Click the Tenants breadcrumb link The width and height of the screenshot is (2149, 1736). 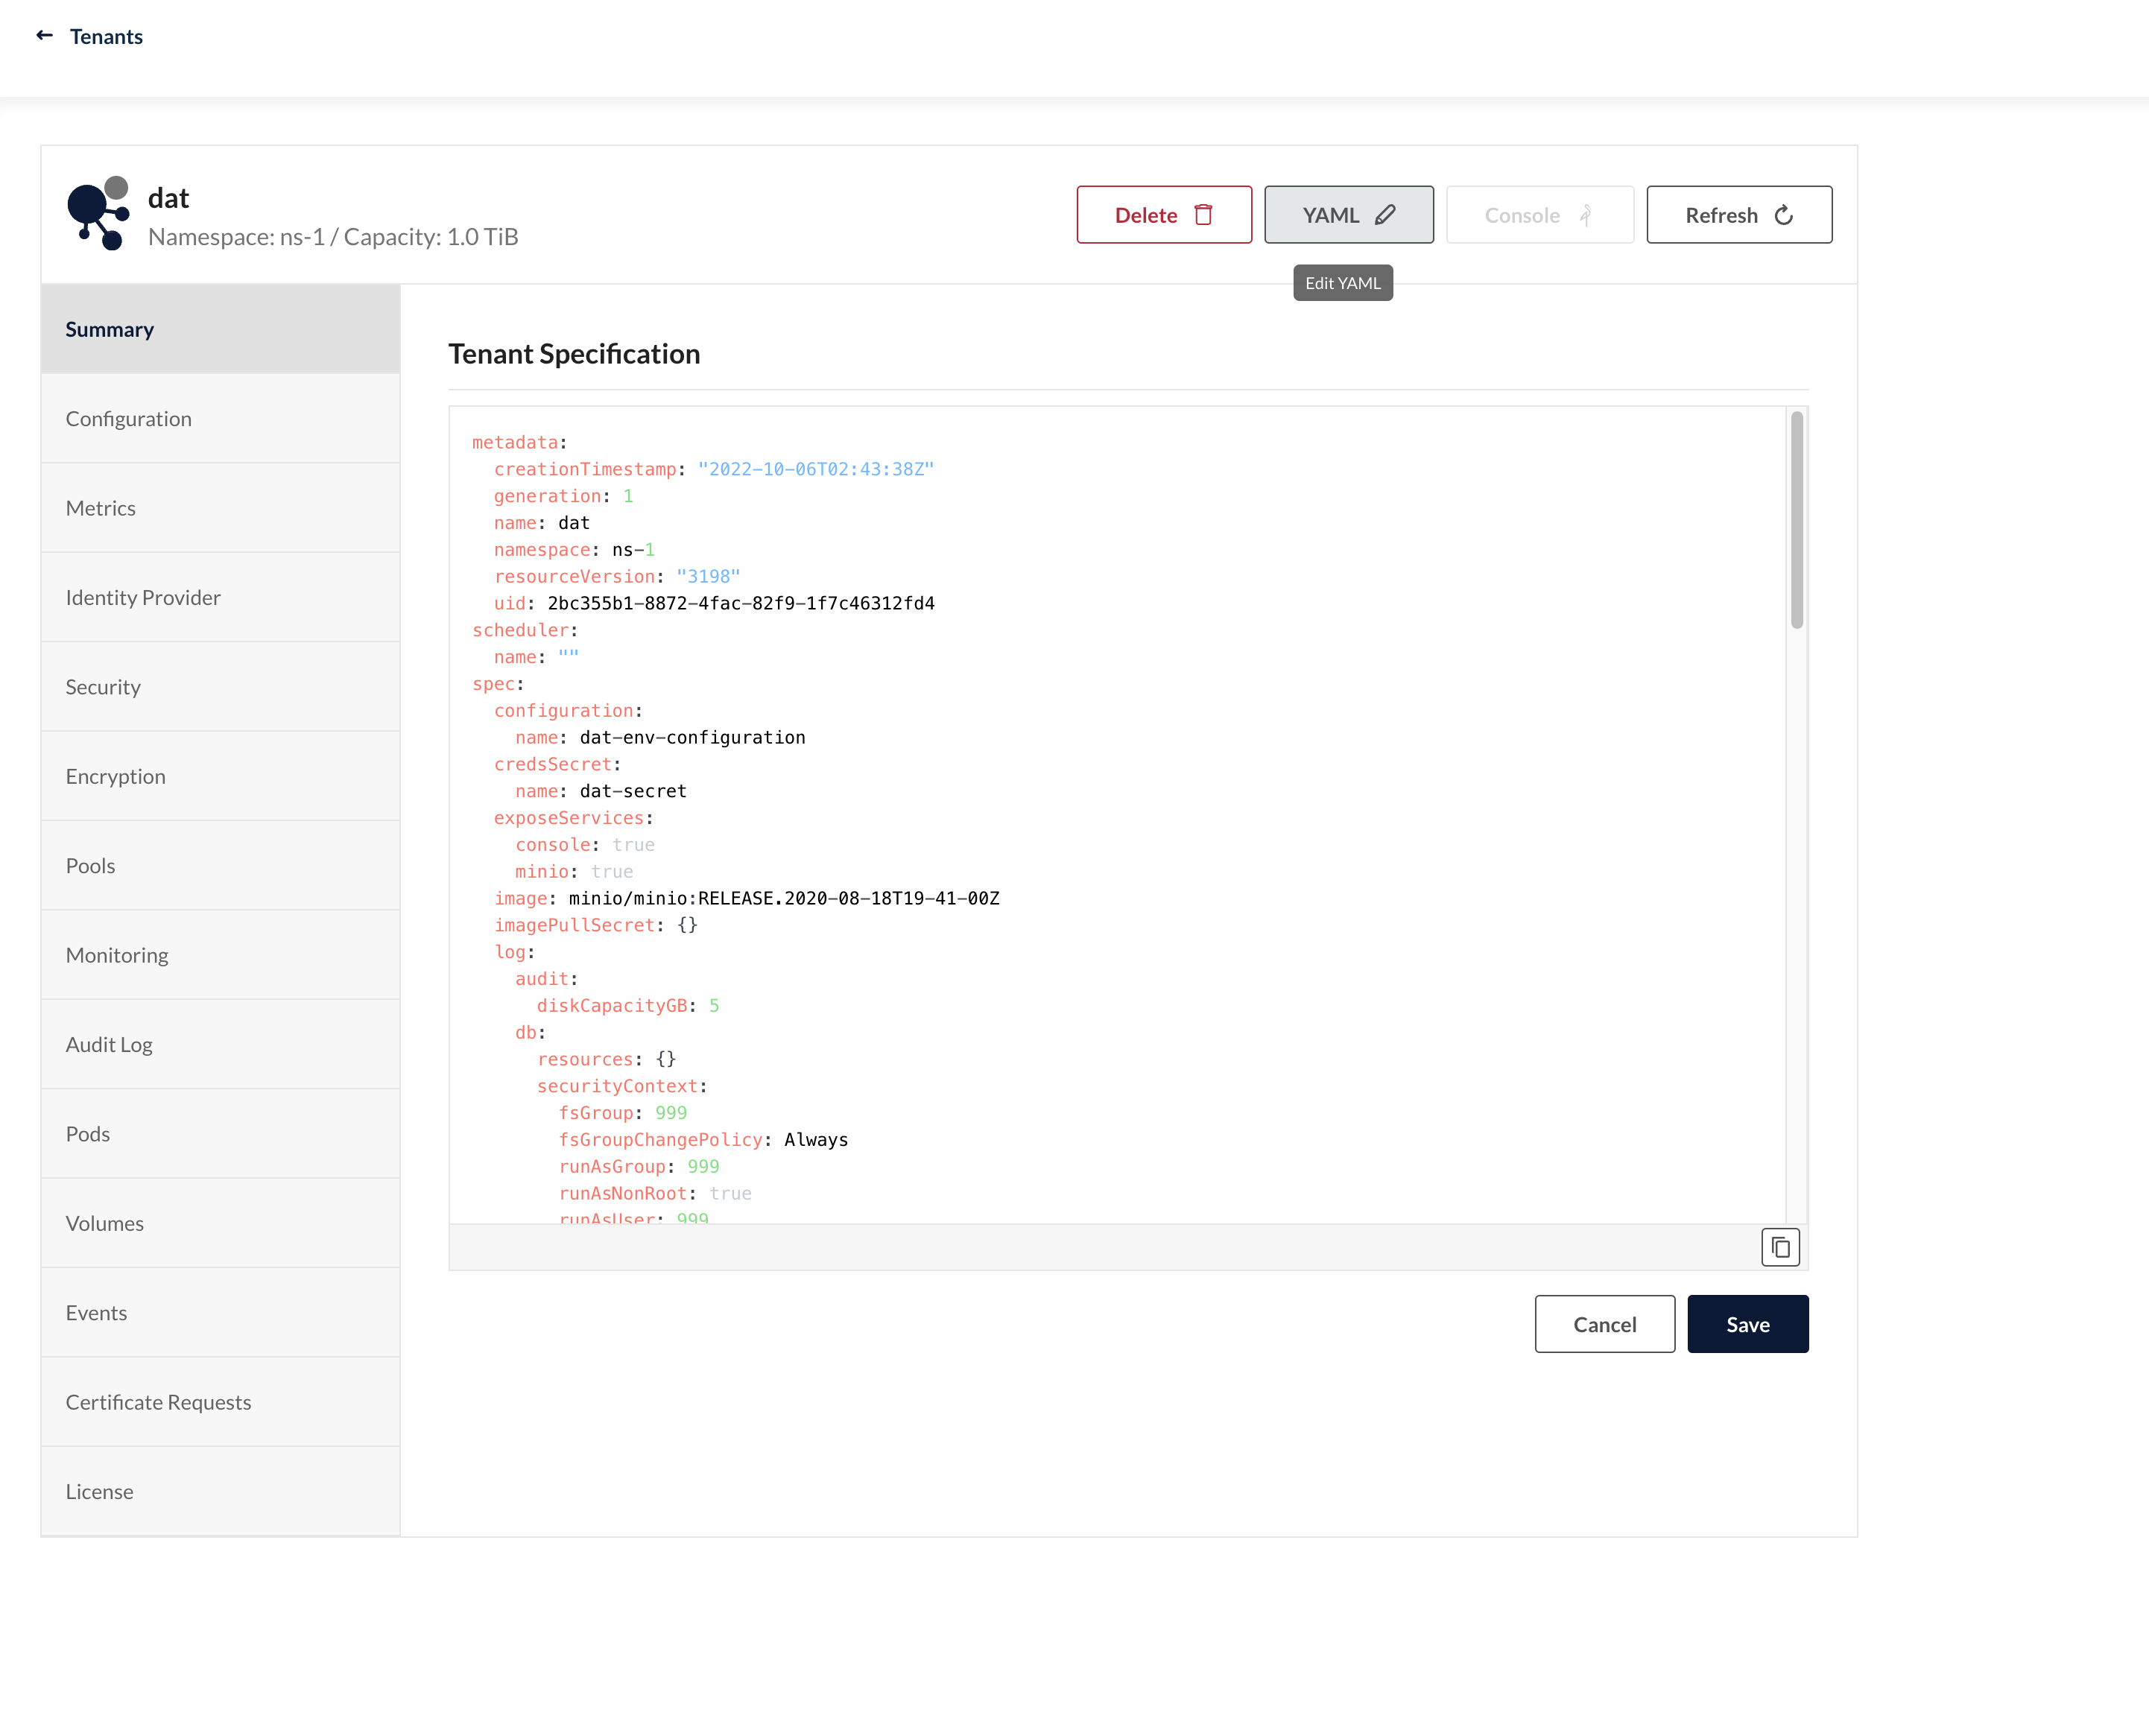click(x=106, y=37)
